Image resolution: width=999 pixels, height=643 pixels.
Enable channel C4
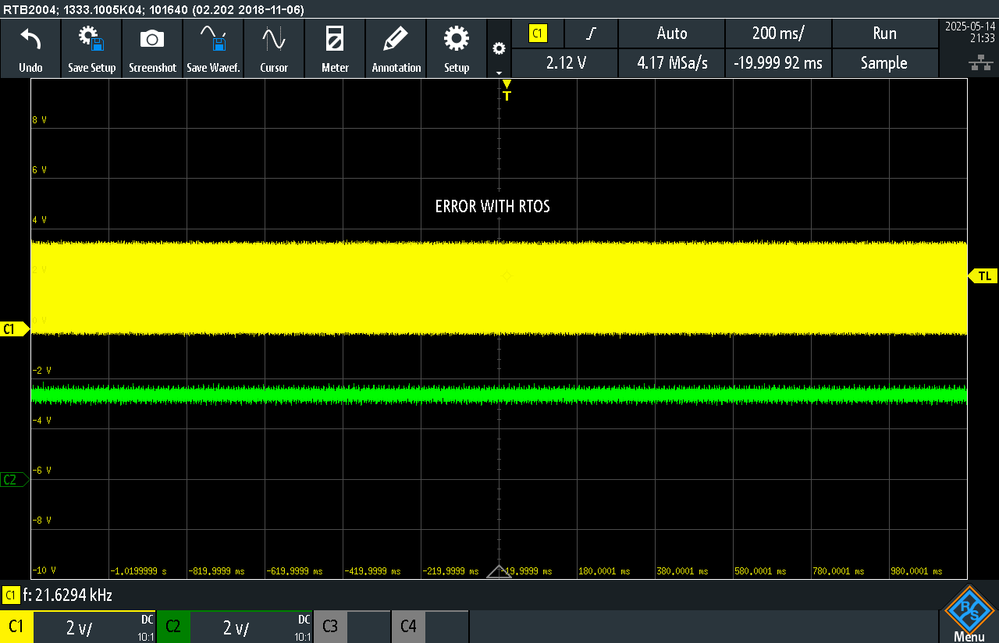pos(408,626)
